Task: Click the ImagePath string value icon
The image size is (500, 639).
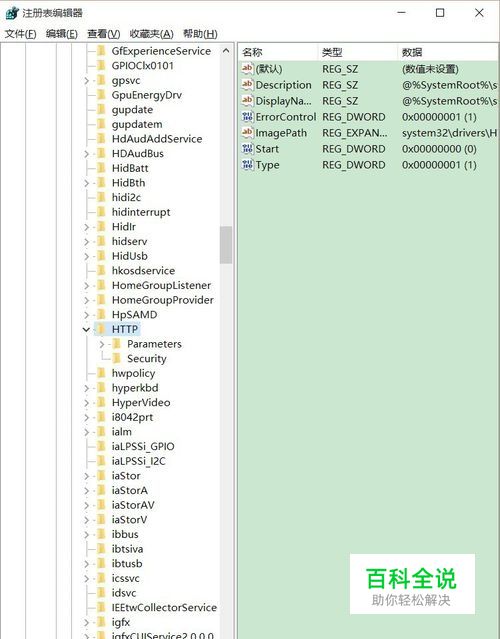Action: 247,132
